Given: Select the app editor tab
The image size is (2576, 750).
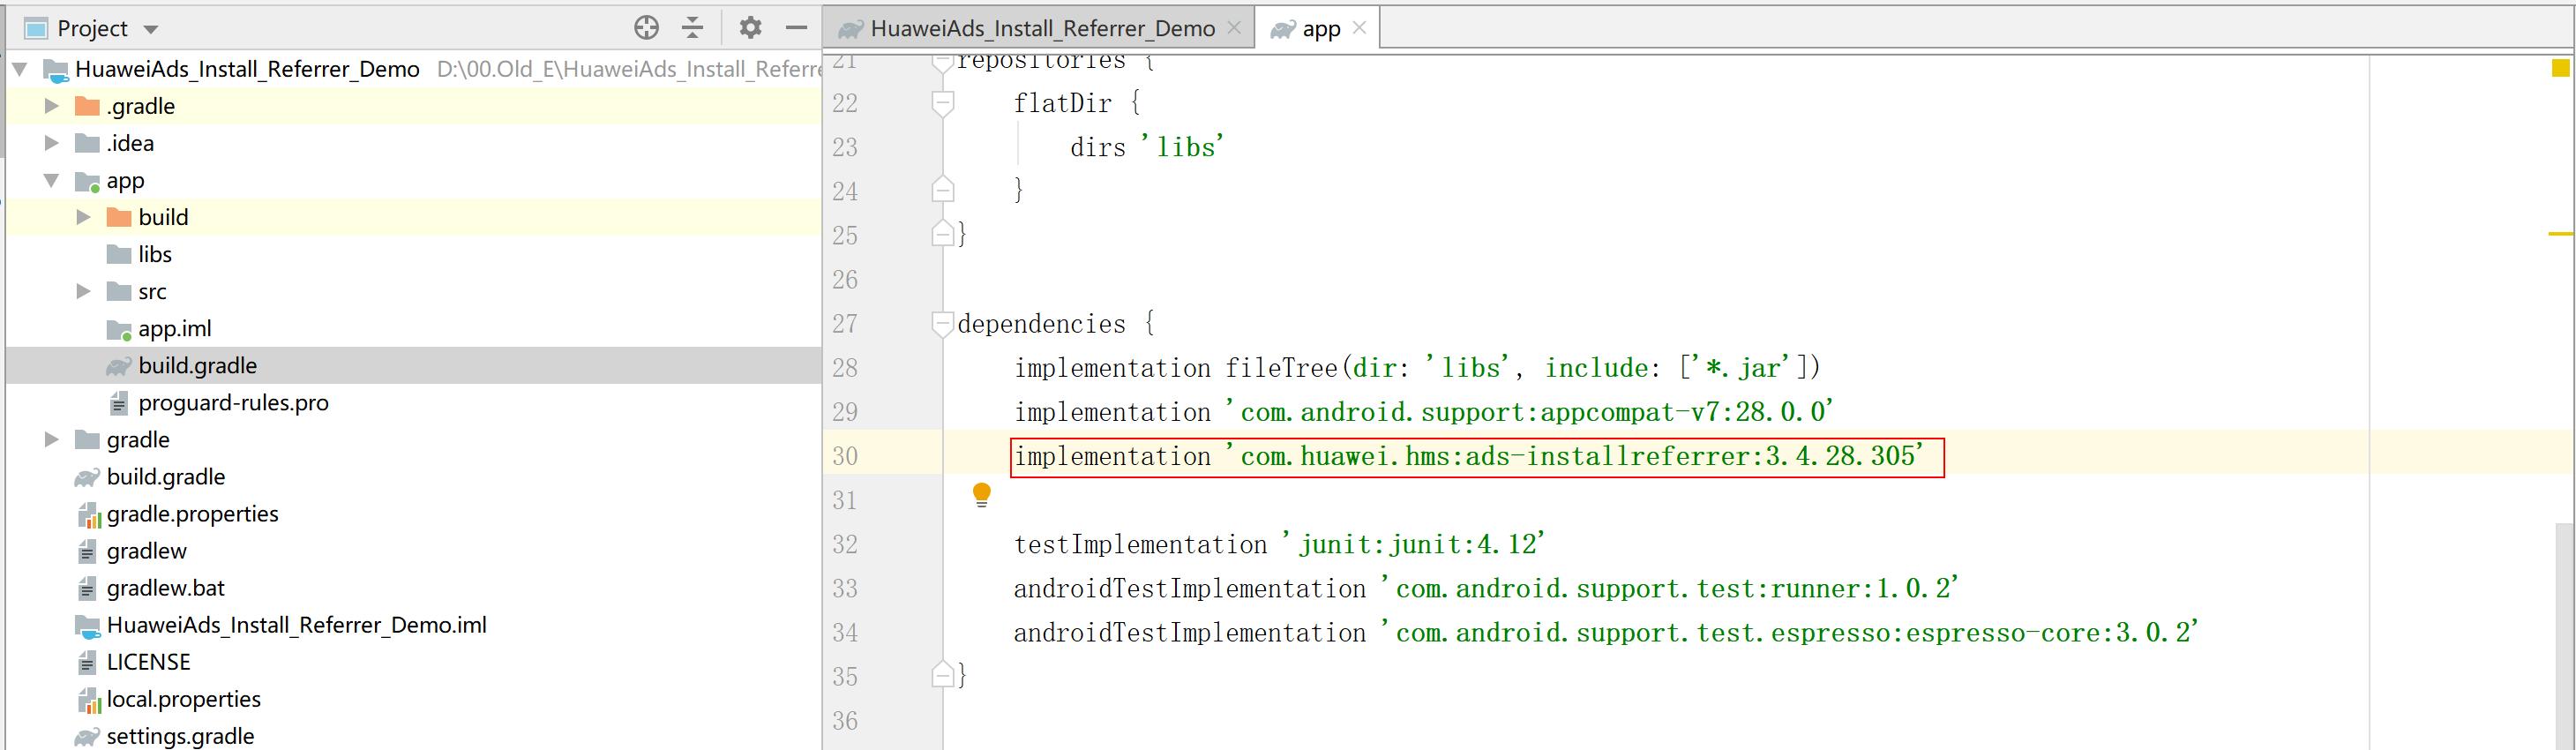Looking at the screenshot, I should point(1319,29).
